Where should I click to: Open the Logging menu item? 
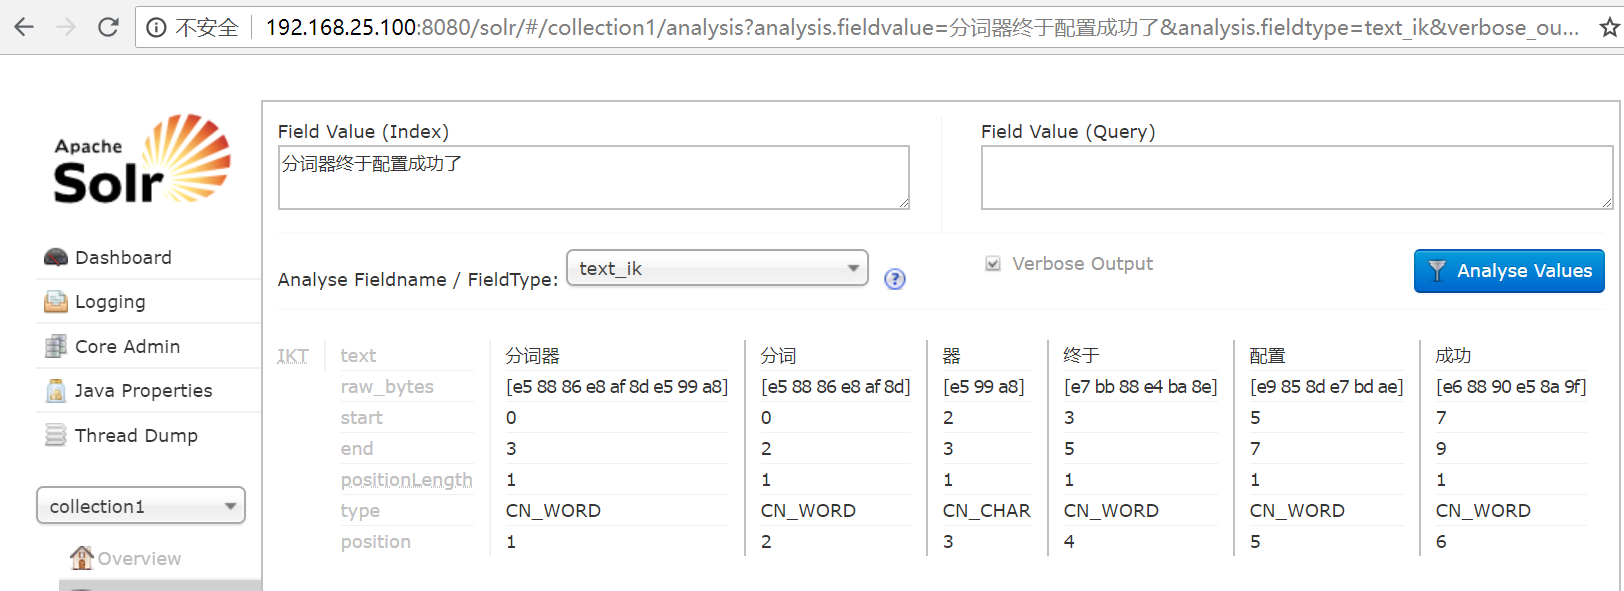point(110,302)
